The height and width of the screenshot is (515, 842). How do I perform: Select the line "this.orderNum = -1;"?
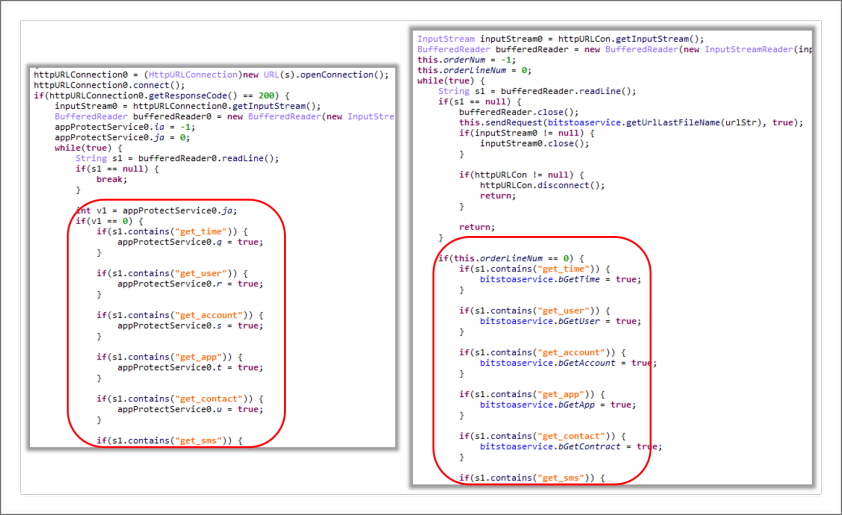(x=467, y=60)
